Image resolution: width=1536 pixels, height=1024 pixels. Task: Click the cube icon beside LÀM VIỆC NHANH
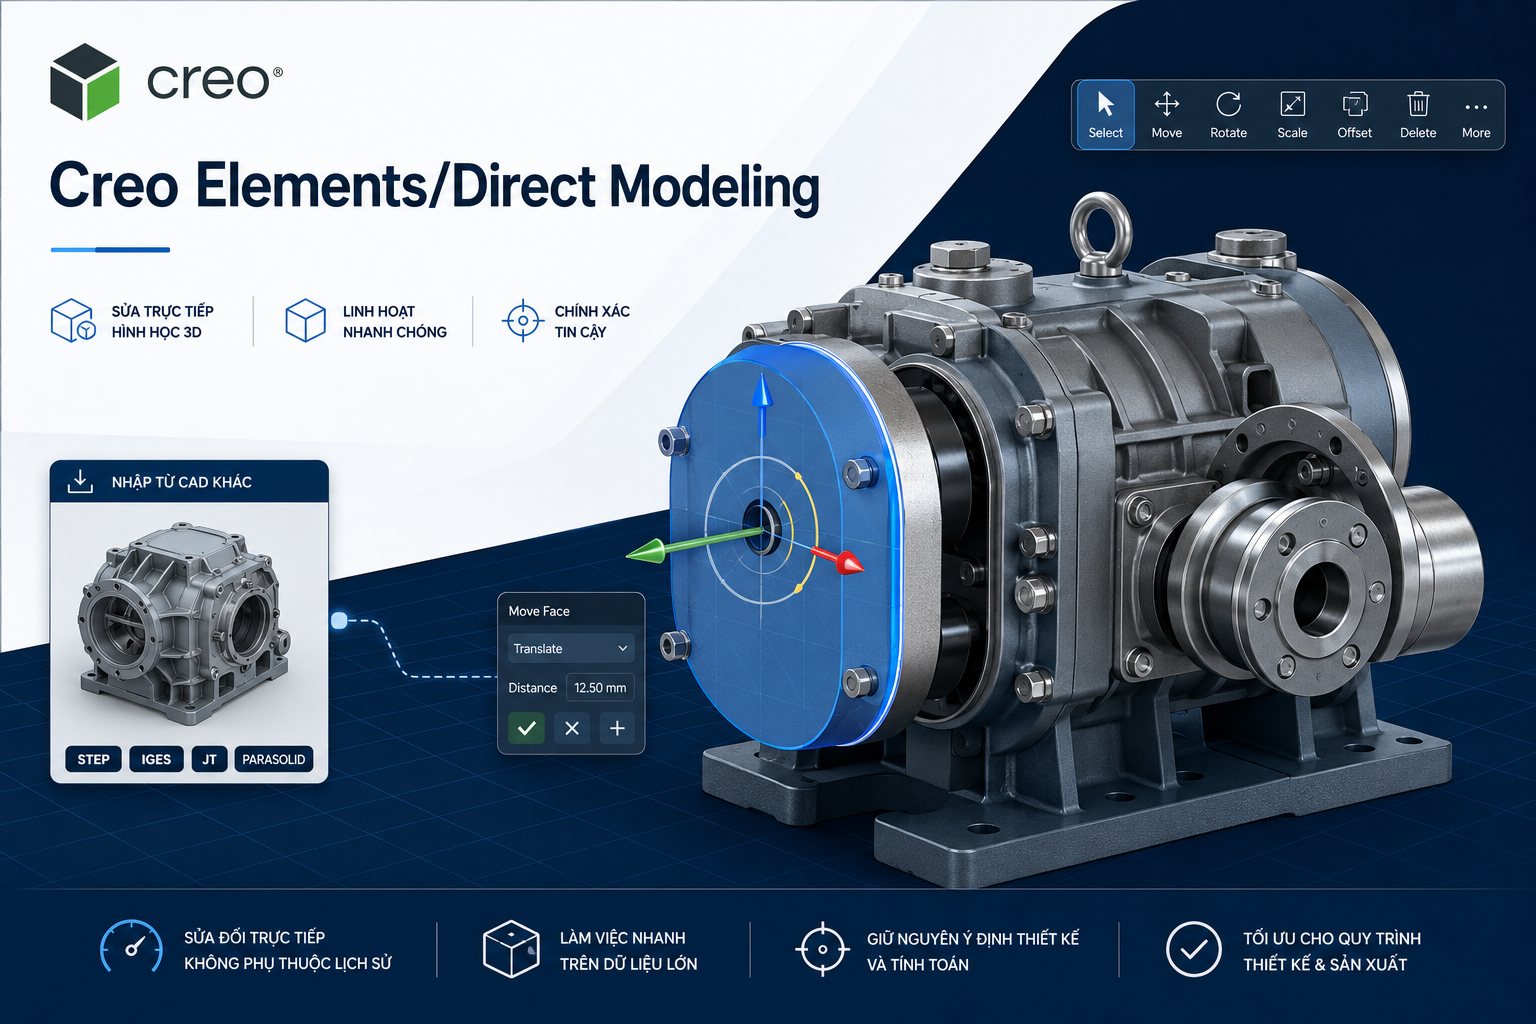point(511,948)
